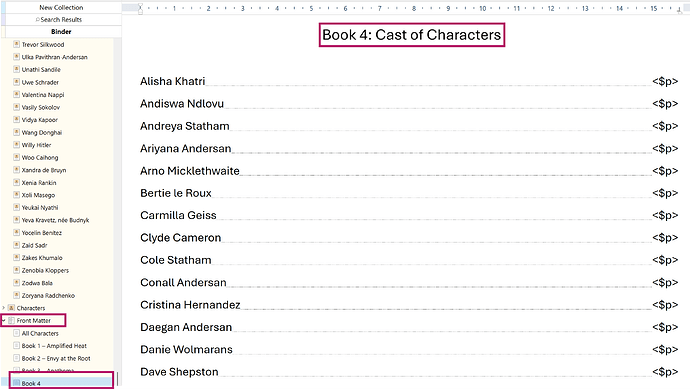Click the character icon beside Woo Caihong
Viewport: 690px width, 389px height.
pyautogui.click(x=16, y=157)
